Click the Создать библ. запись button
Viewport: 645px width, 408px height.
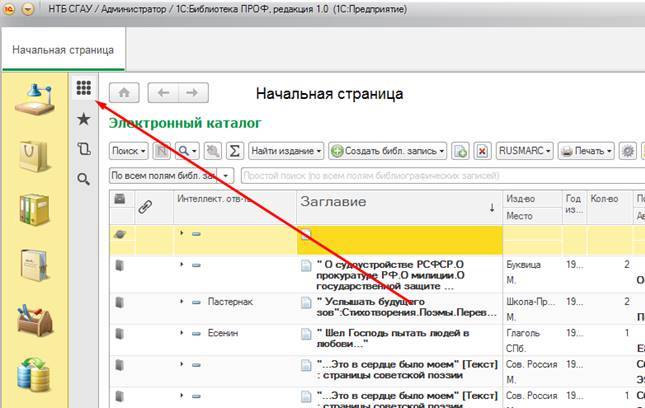point(387,151)
